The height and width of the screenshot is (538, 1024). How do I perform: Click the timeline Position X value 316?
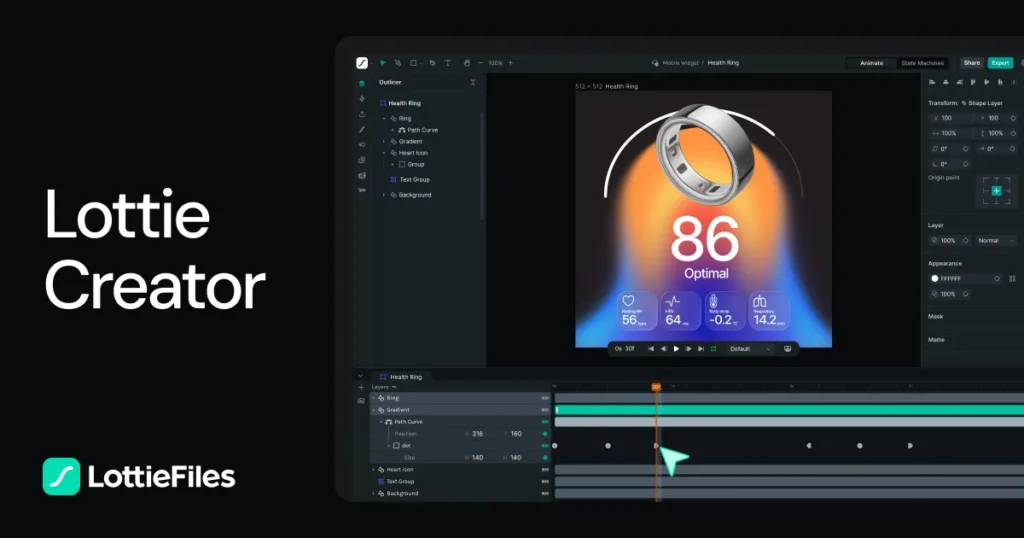(x=477, y=434)
